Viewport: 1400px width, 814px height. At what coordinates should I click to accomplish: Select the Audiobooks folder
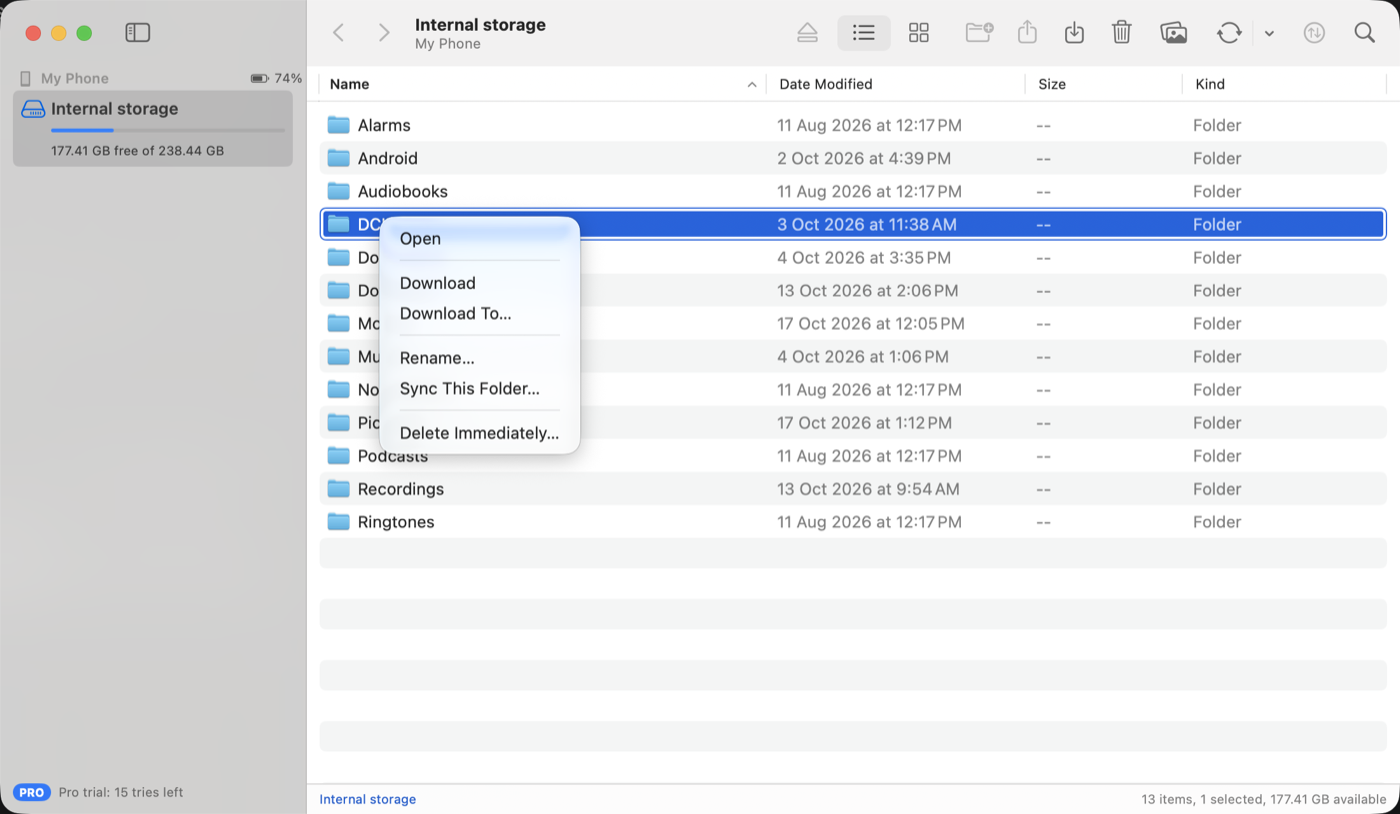(853, 191)
